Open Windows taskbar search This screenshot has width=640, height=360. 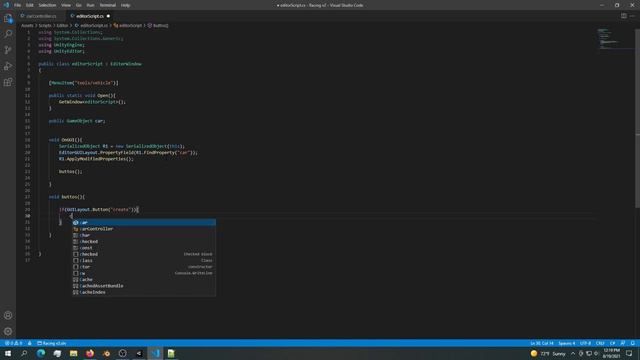(24, 353)
